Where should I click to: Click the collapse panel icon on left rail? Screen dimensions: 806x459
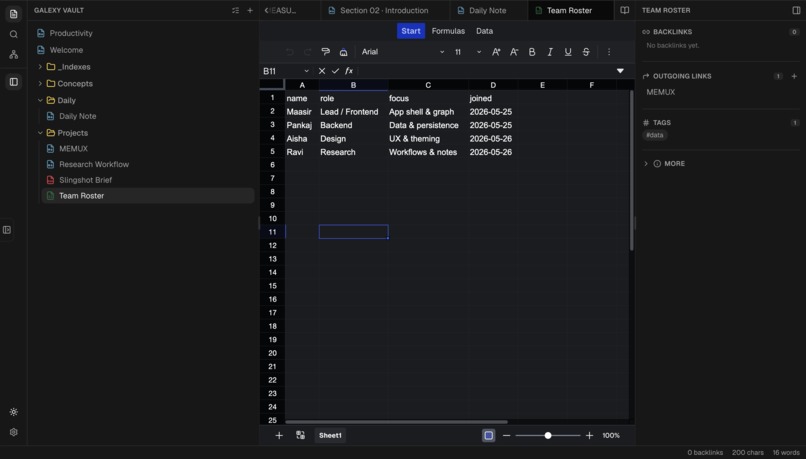(7, 230)
